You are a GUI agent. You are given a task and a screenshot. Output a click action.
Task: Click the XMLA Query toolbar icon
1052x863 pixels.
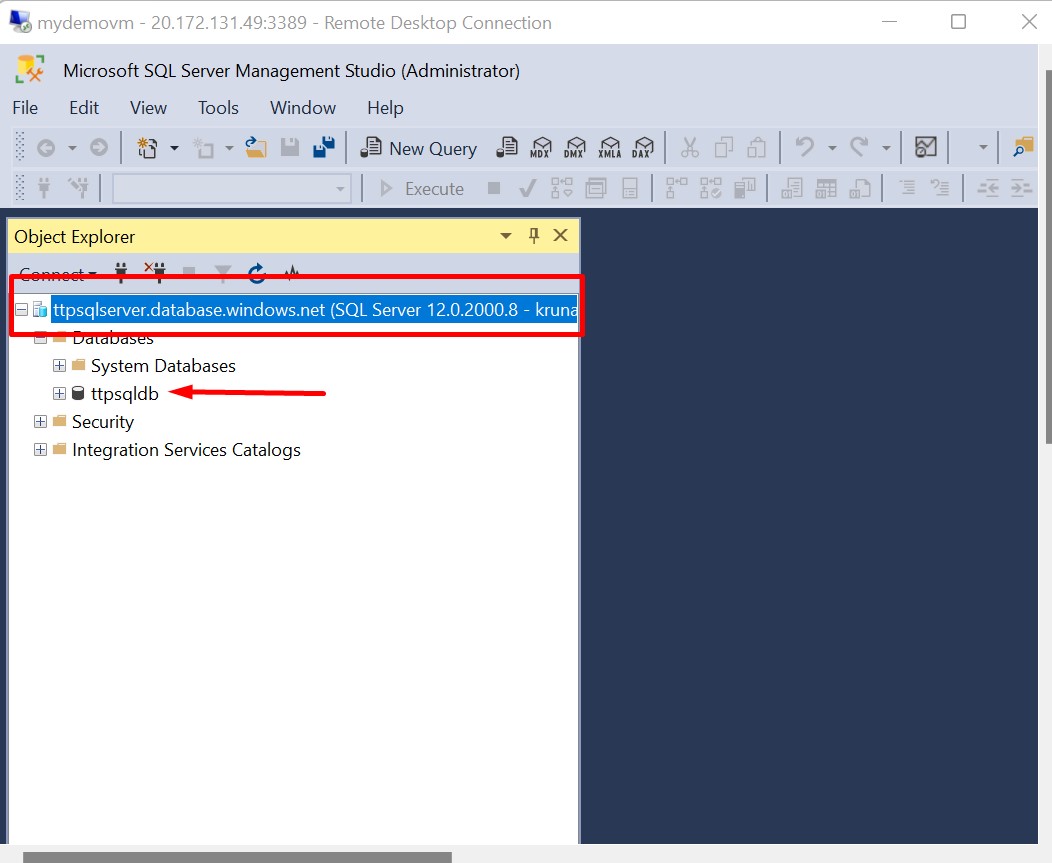[x=609, y=148]
